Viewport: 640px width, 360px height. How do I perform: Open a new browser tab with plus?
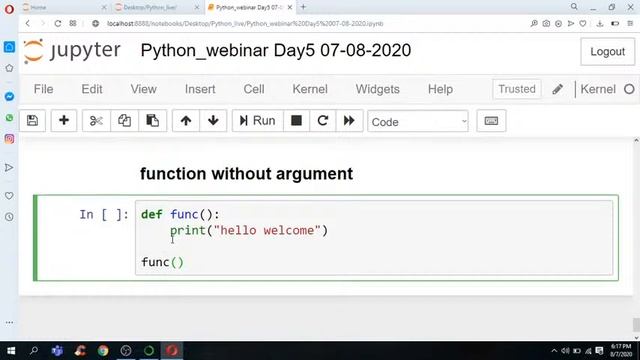(x=303, y=7)
